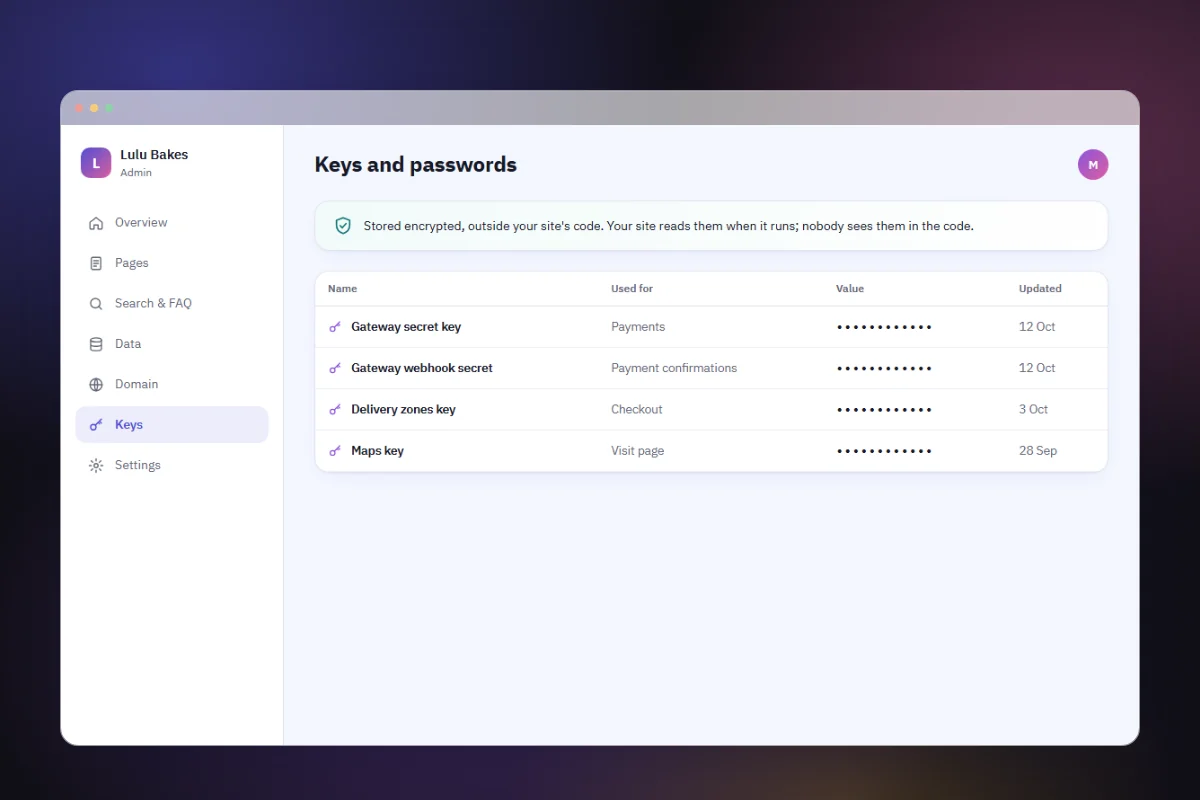
Task: Select the Keys sidebar item
Action: (172, 425)
